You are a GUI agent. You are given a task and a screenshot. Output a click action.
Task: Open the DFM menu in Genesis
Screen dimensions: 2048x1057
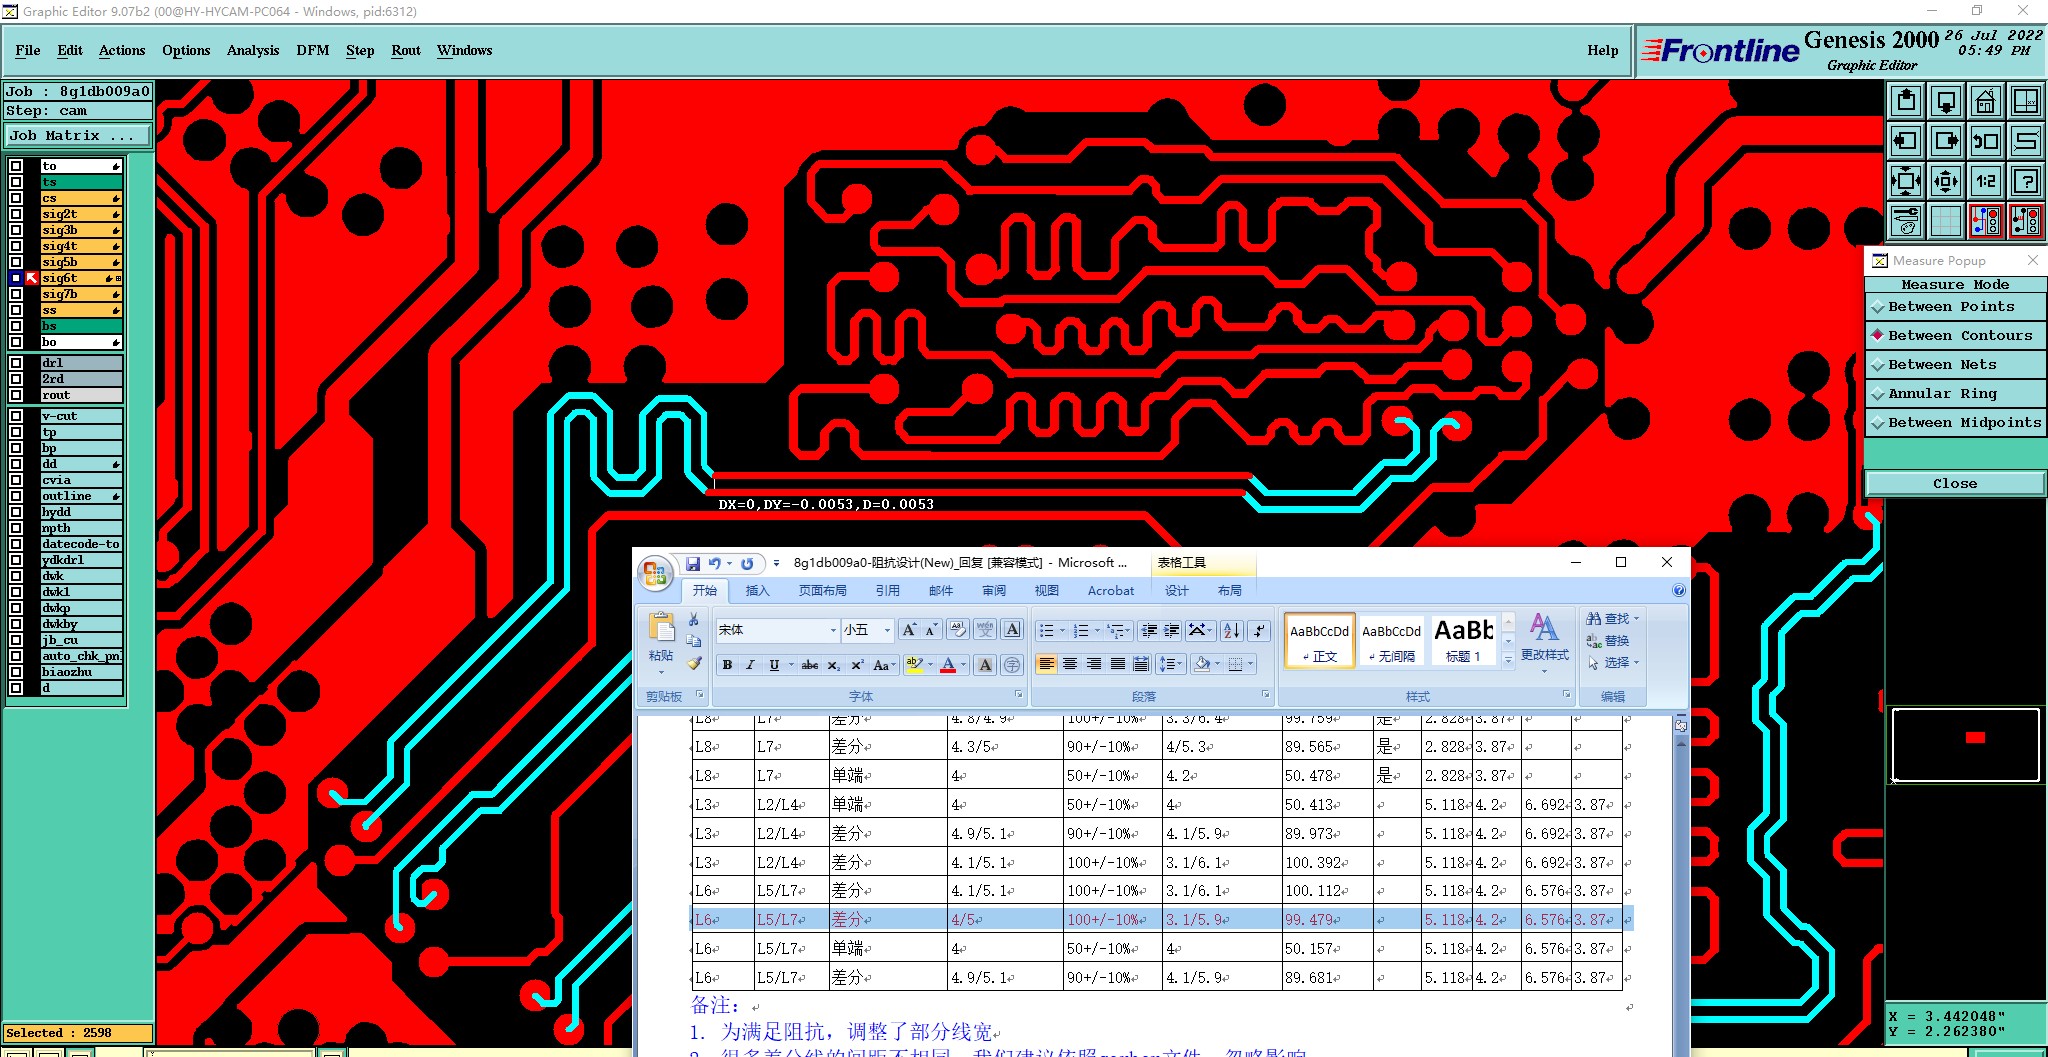coord(313,50)
